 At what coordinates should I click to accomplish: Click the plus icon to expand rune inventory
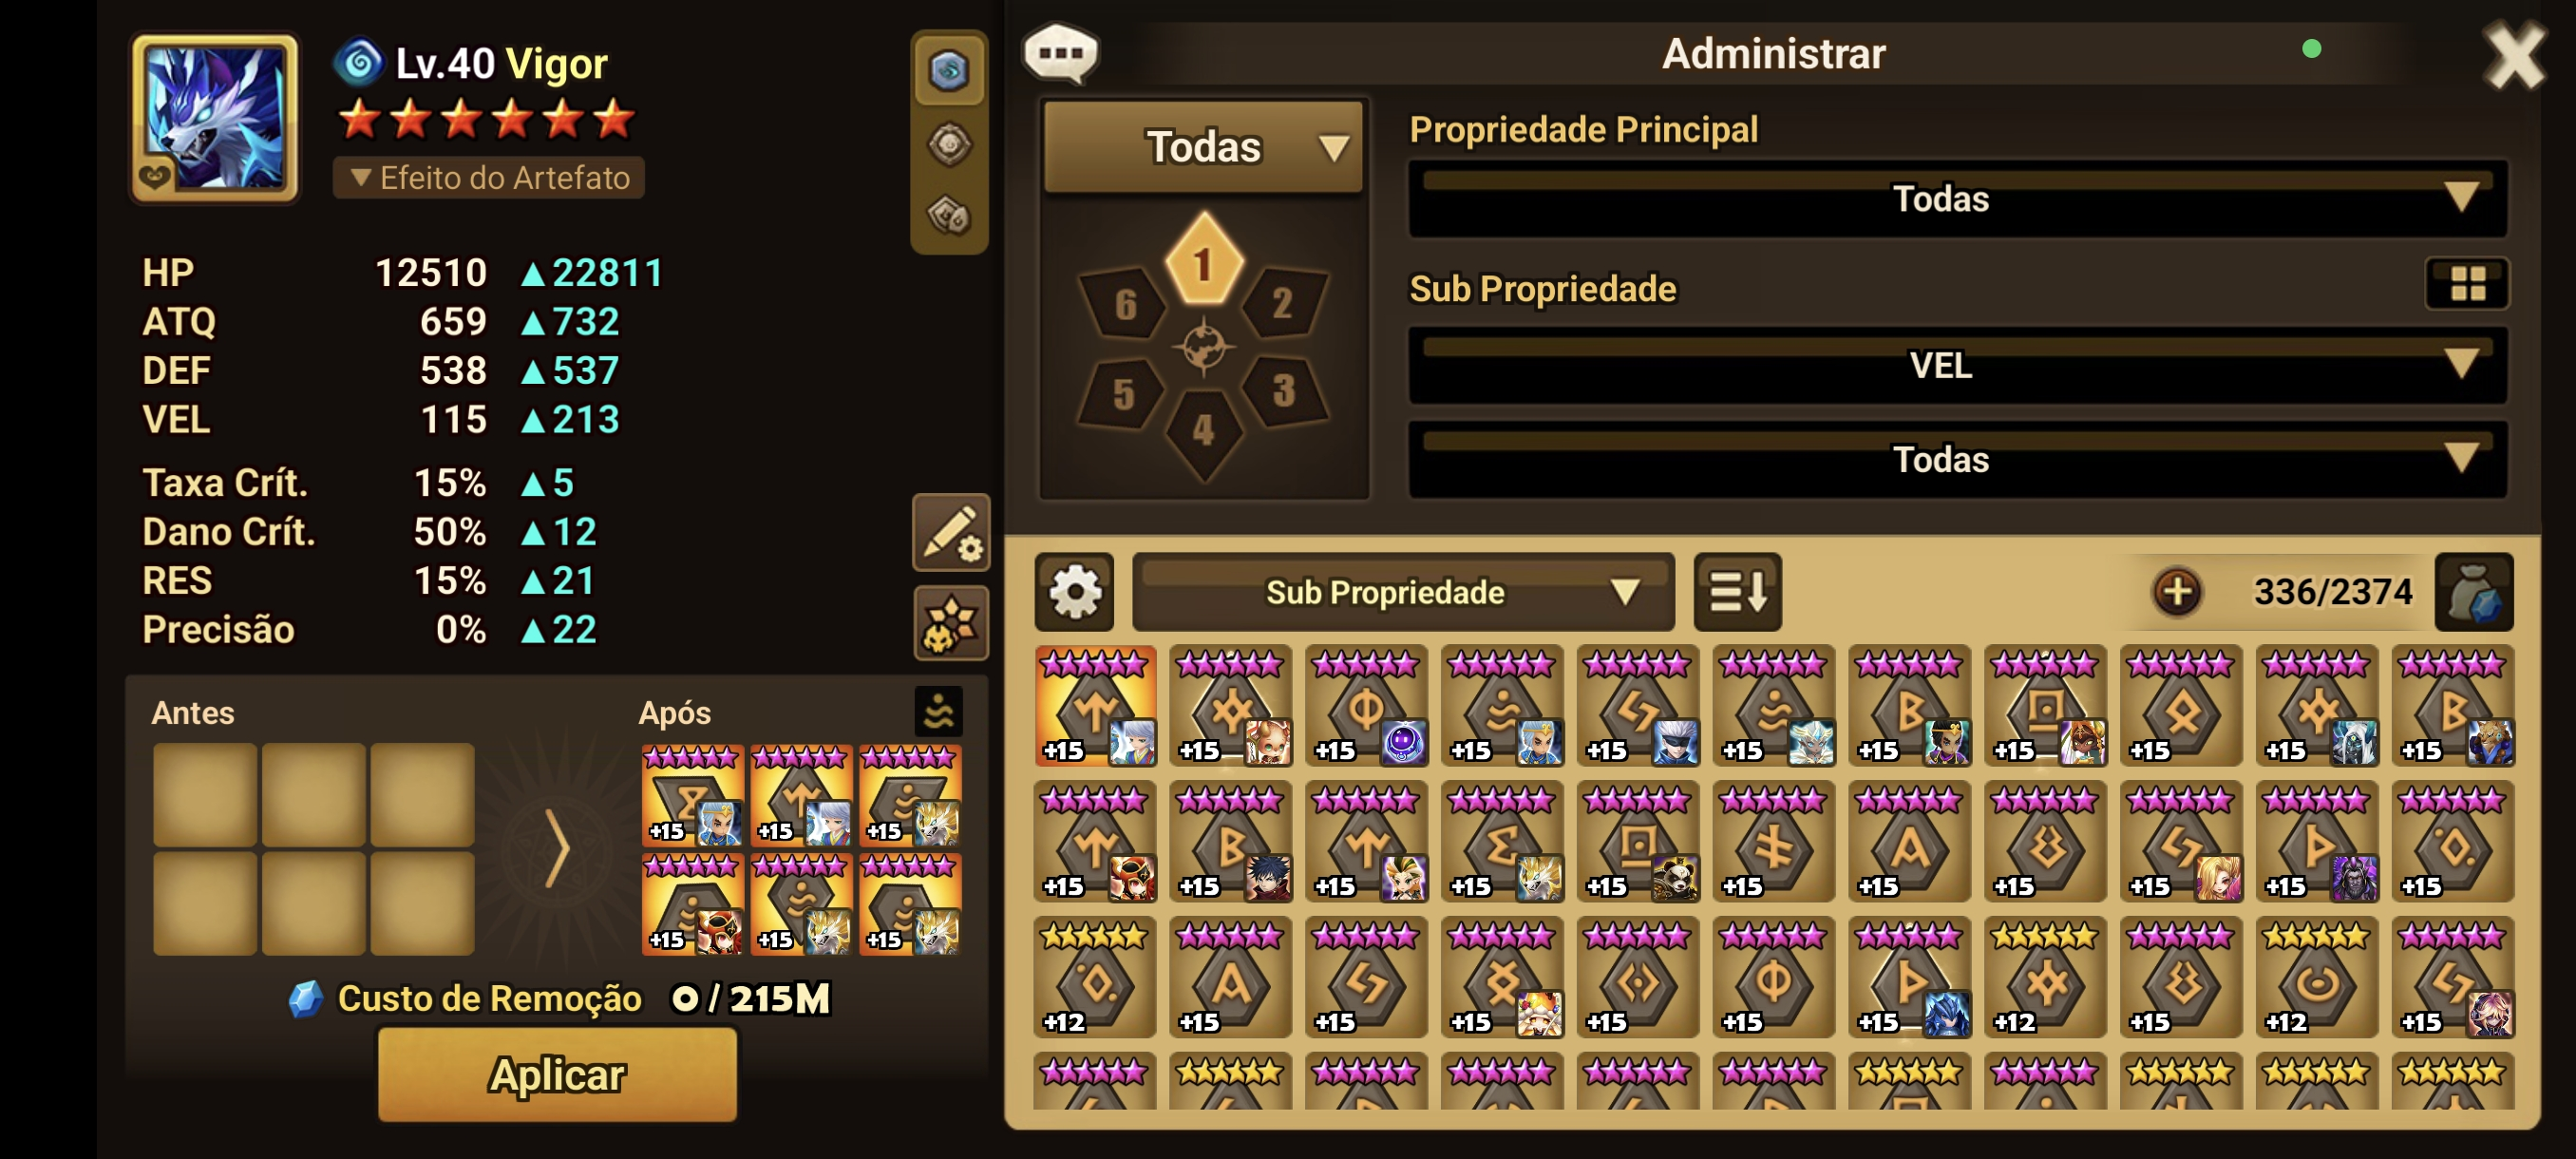point(2177,591)
